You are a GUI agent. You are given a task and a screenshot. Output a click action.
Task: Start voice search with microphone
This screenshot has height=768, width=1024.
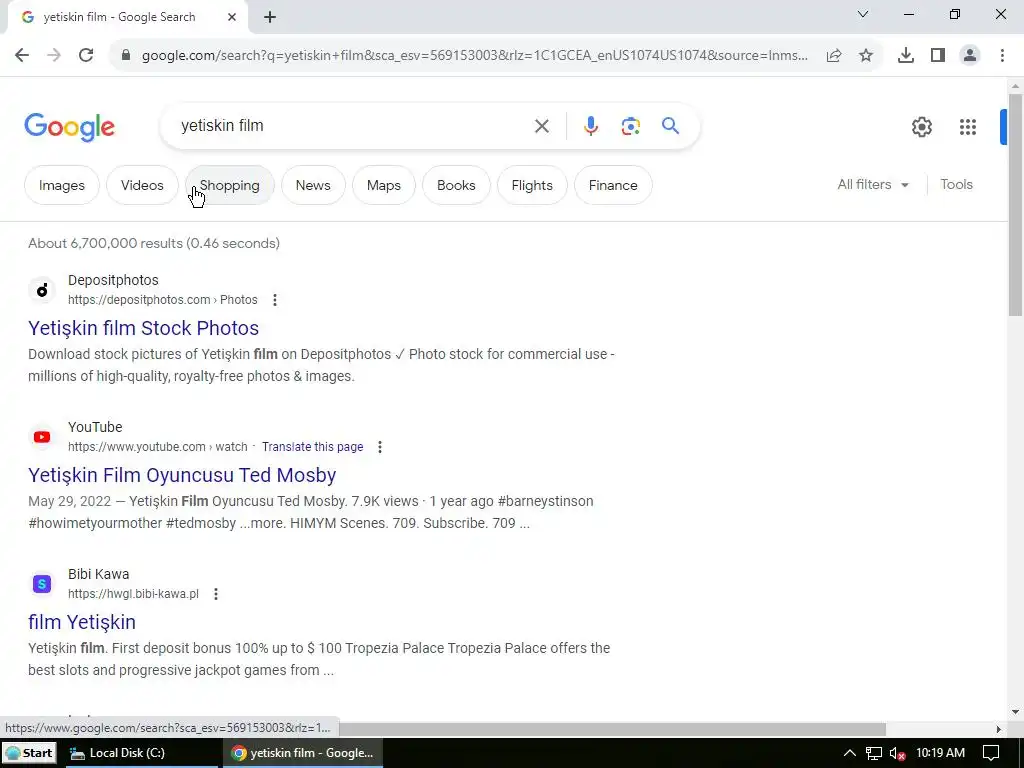pyautogui.click(x=591, y=126)
